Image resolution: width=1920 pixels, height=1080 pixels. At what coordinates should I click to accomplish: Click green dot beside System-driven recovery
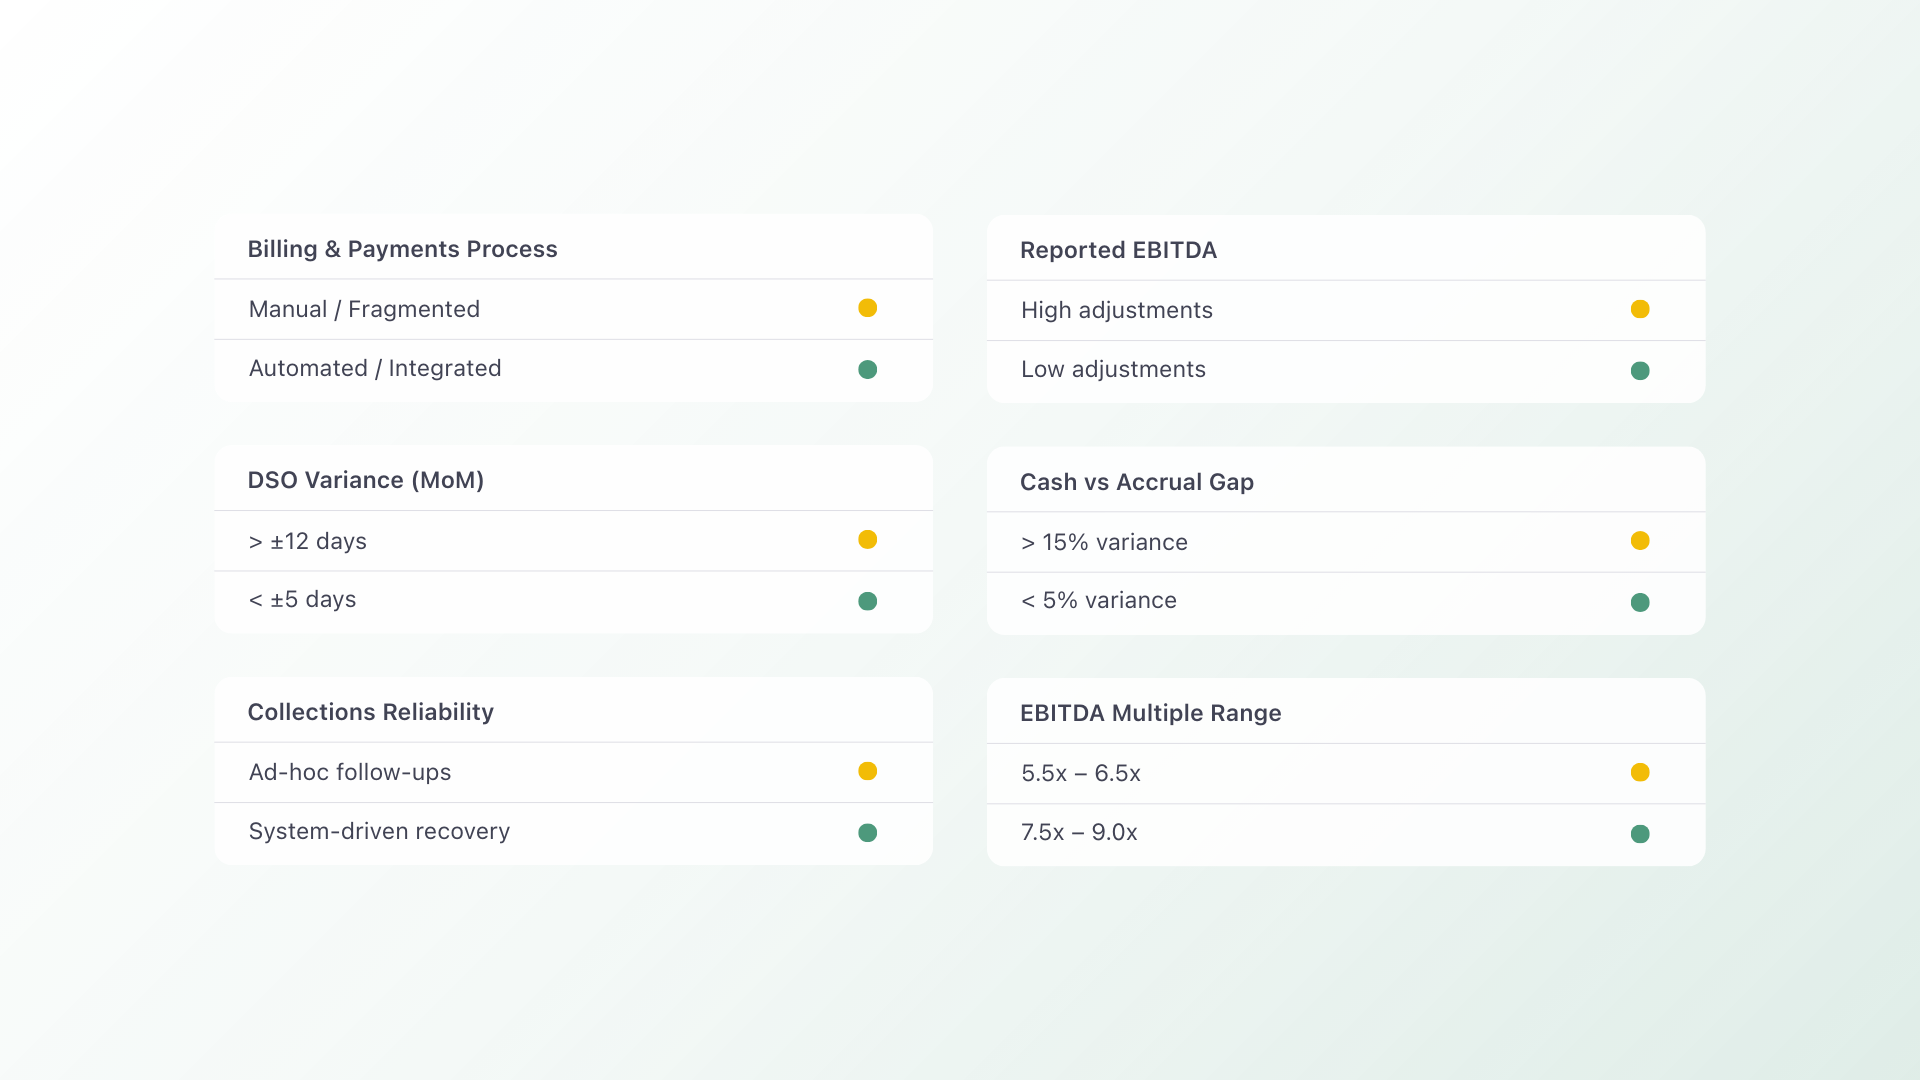tap(868, 833)
